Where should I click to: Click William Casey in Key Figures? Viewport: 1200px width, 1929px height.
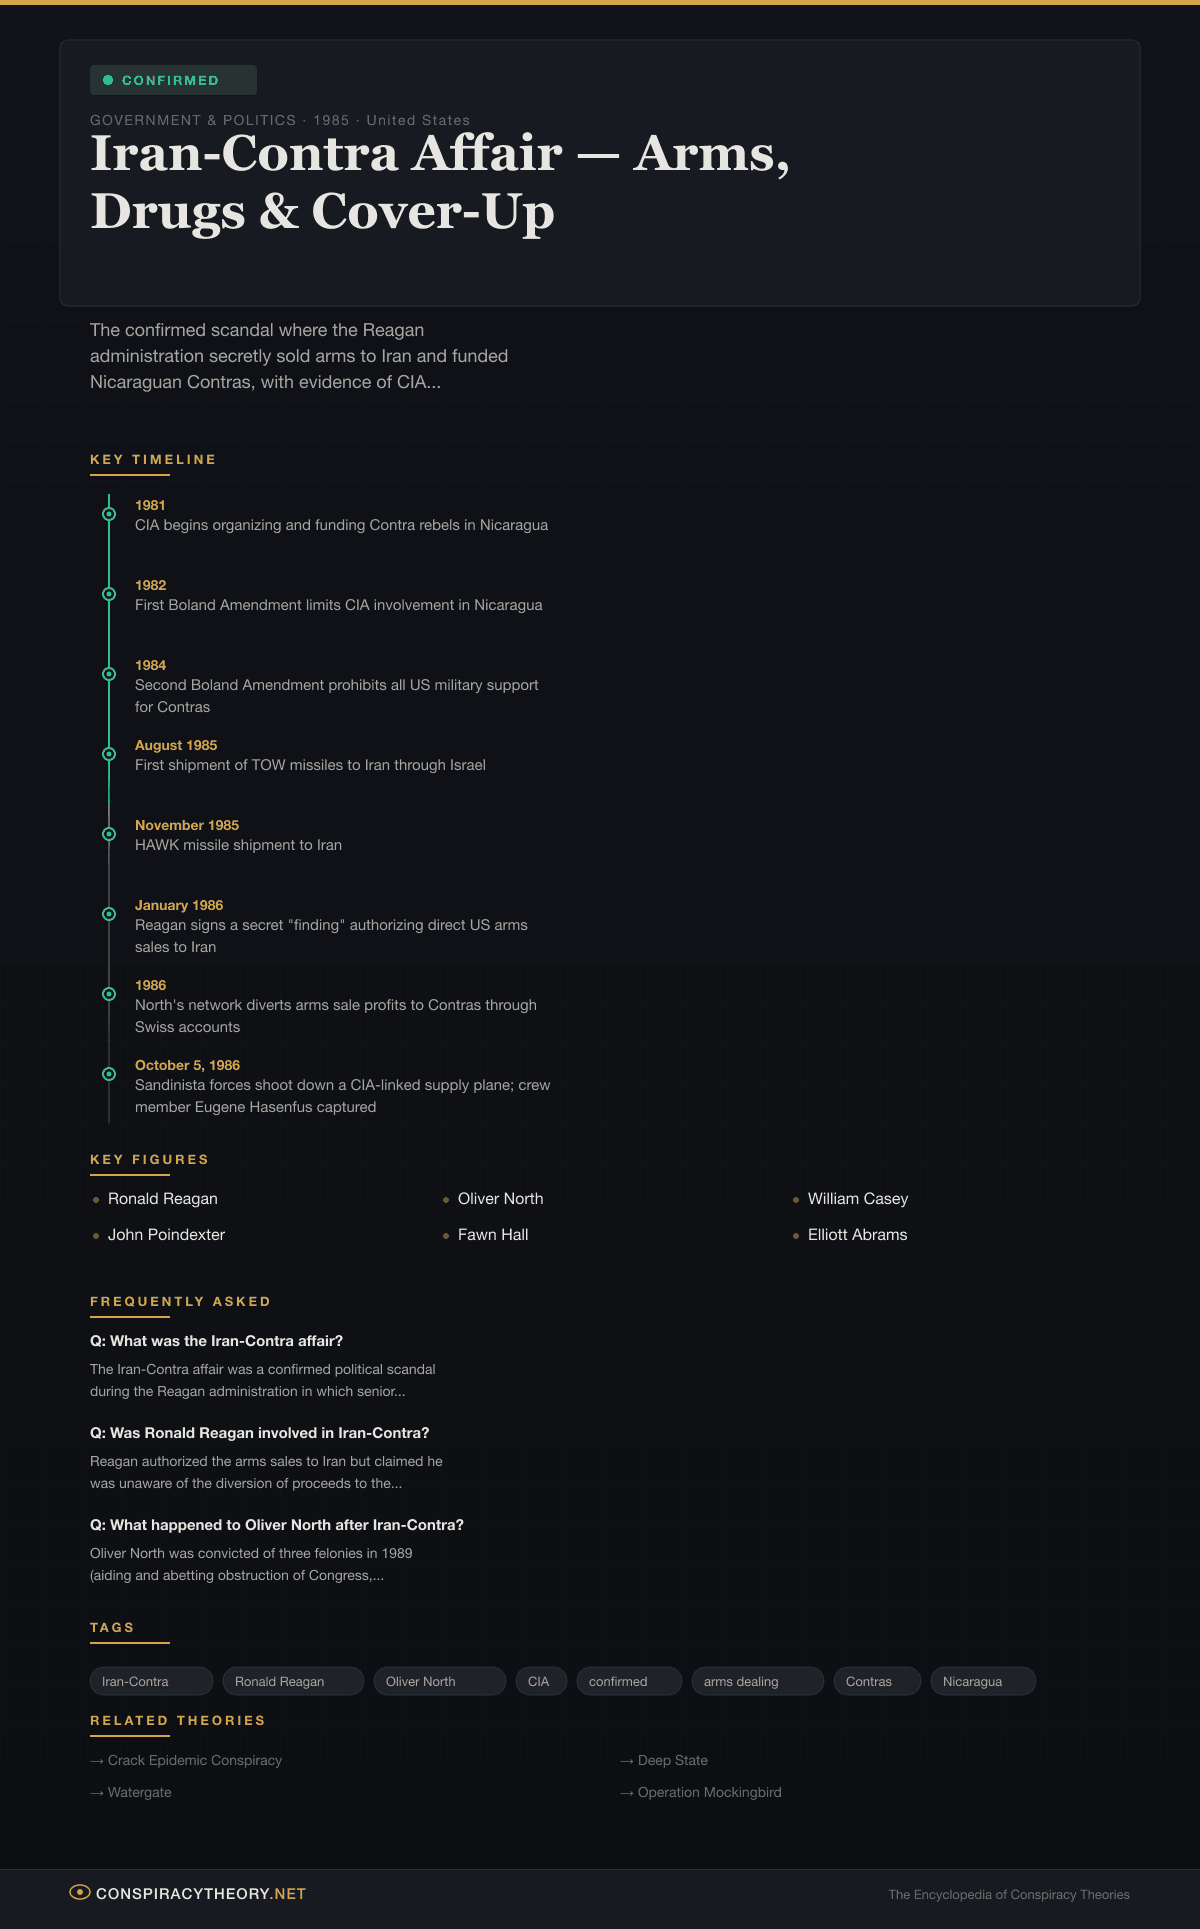(857, 1199)
